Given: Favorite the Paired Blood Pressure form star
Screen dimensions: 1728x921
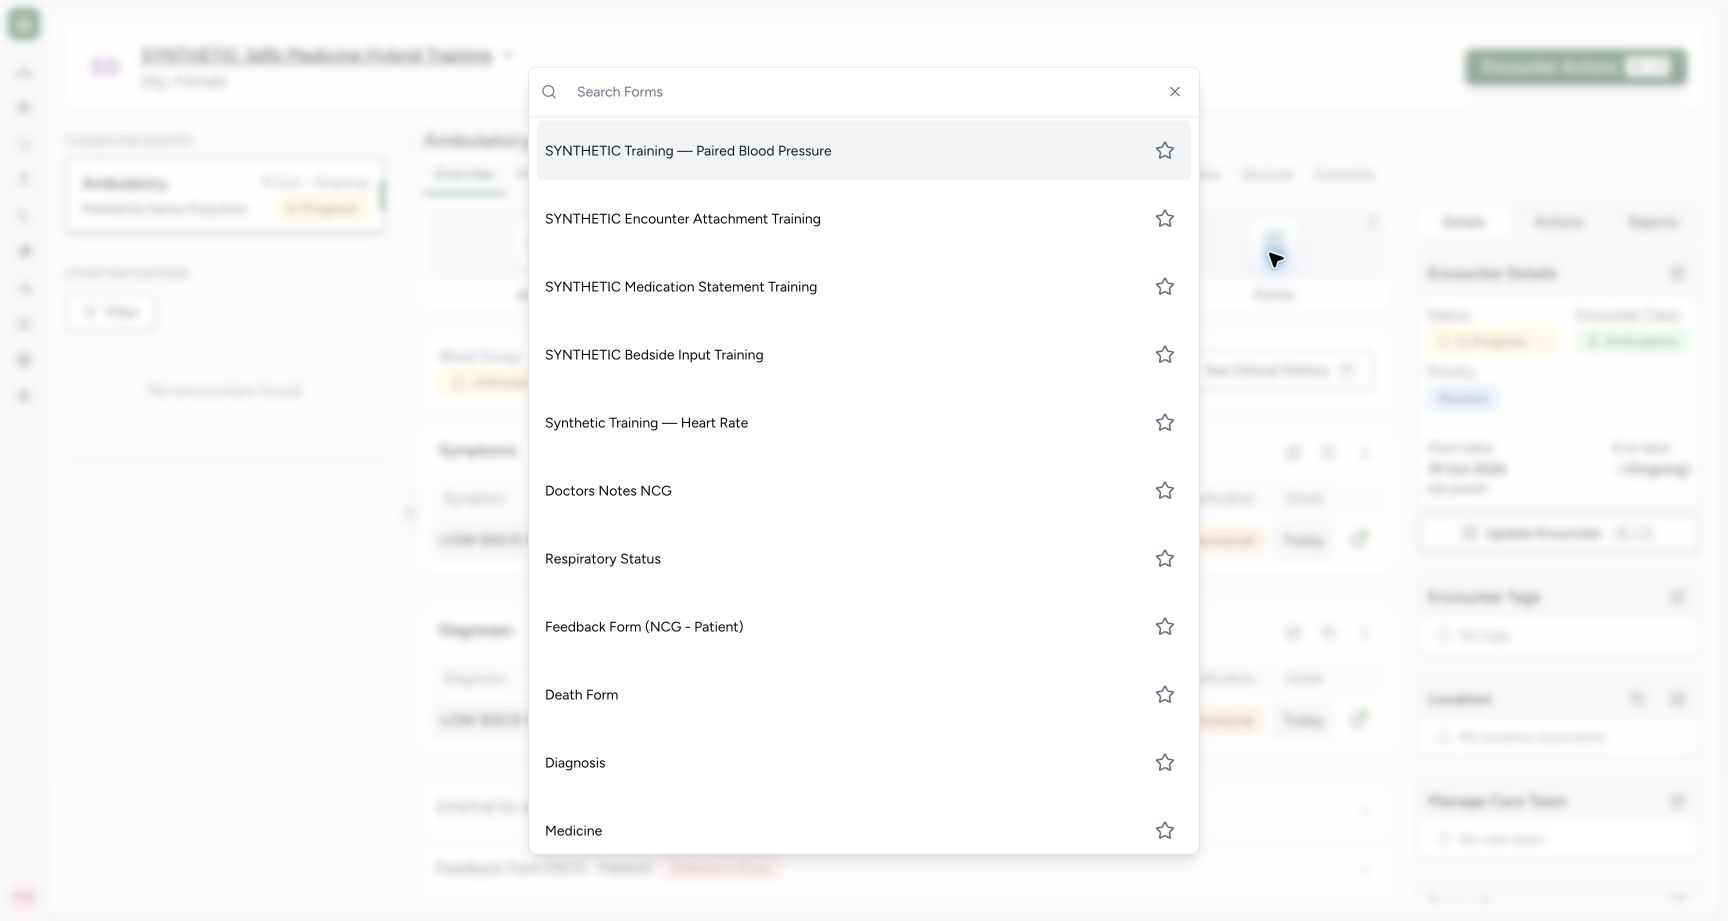Looking at the screenshot, I should tap(1164, 151).
